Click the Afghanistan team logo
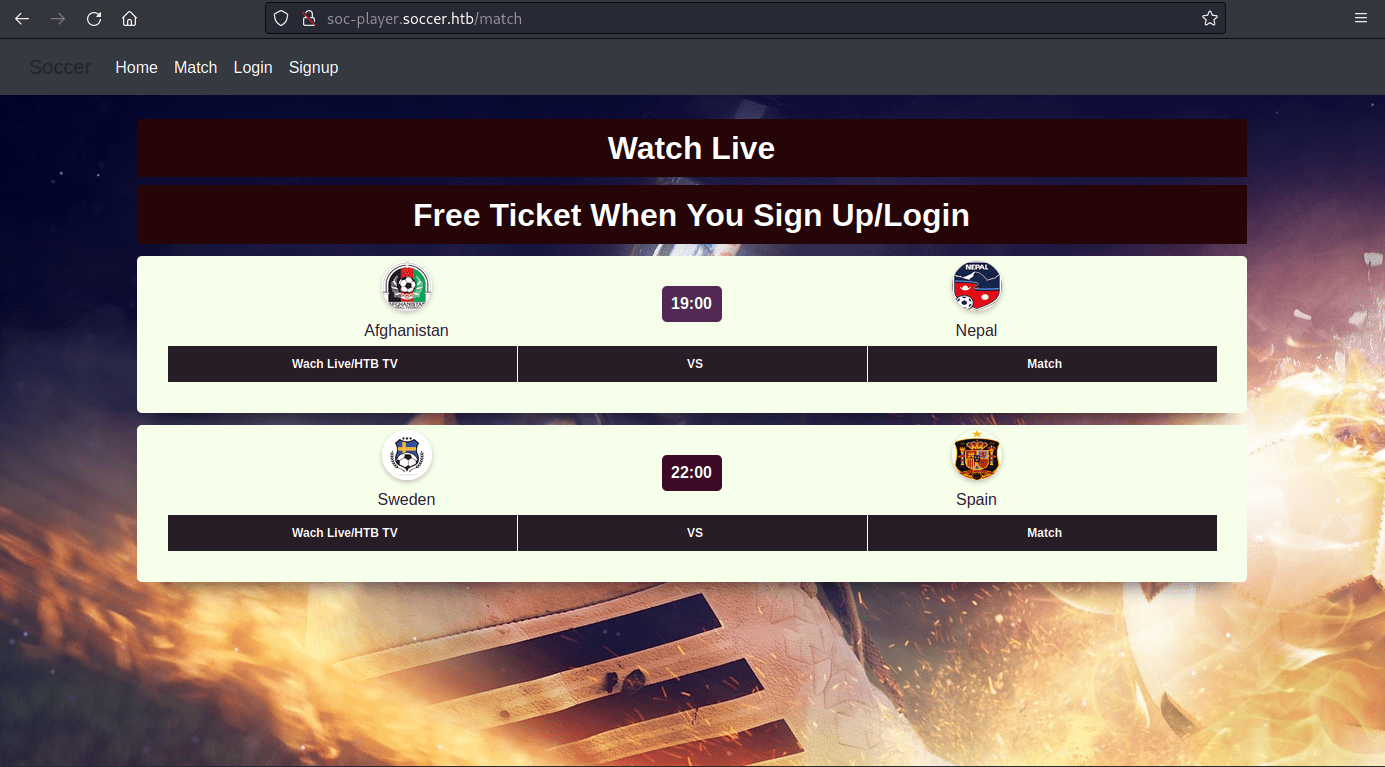This screenshot has width=1385, height=767. coord(407,288)
